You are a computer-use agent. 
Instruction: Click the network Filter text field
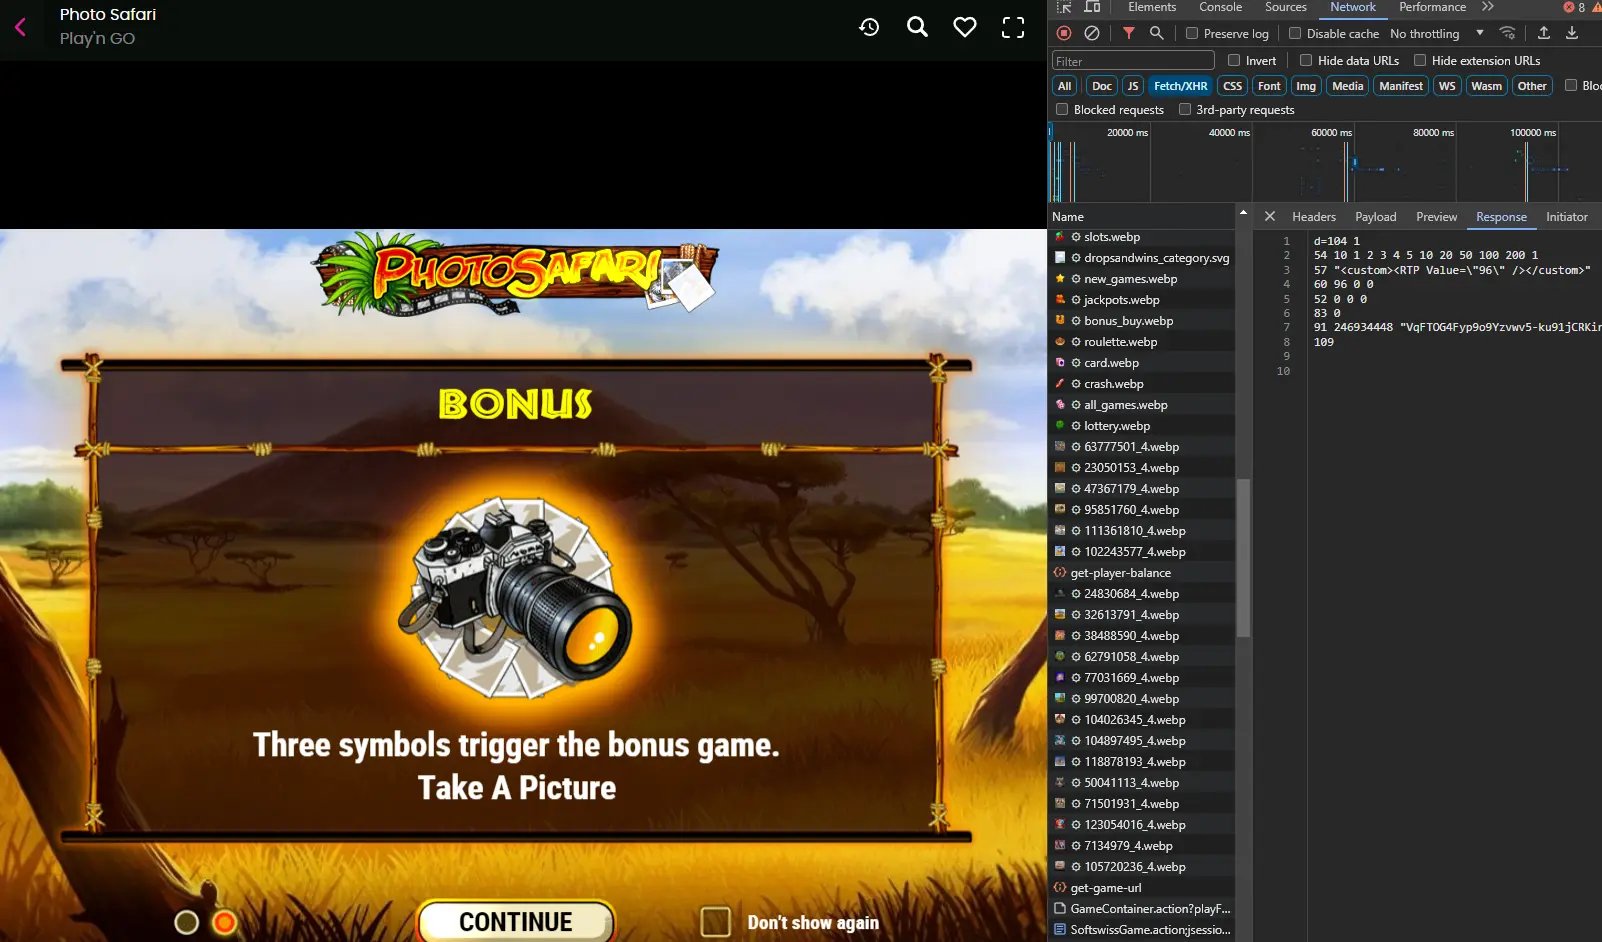coord(1133,61)
